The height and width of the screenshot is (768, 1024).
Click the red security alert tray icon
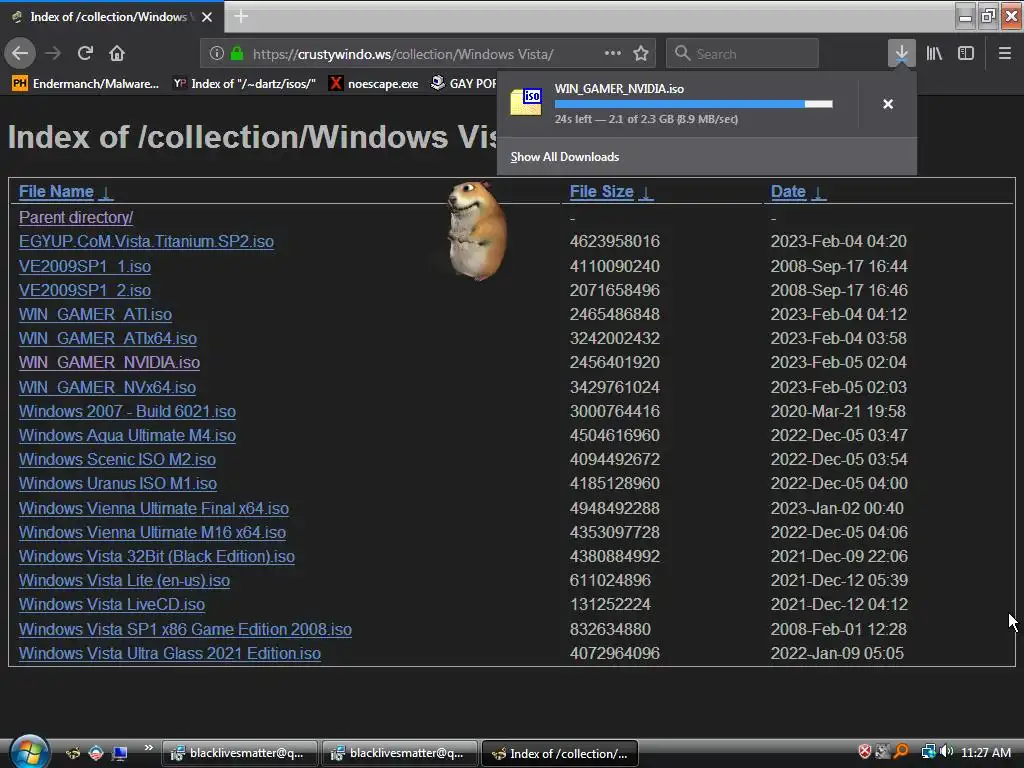click(864, 752)
